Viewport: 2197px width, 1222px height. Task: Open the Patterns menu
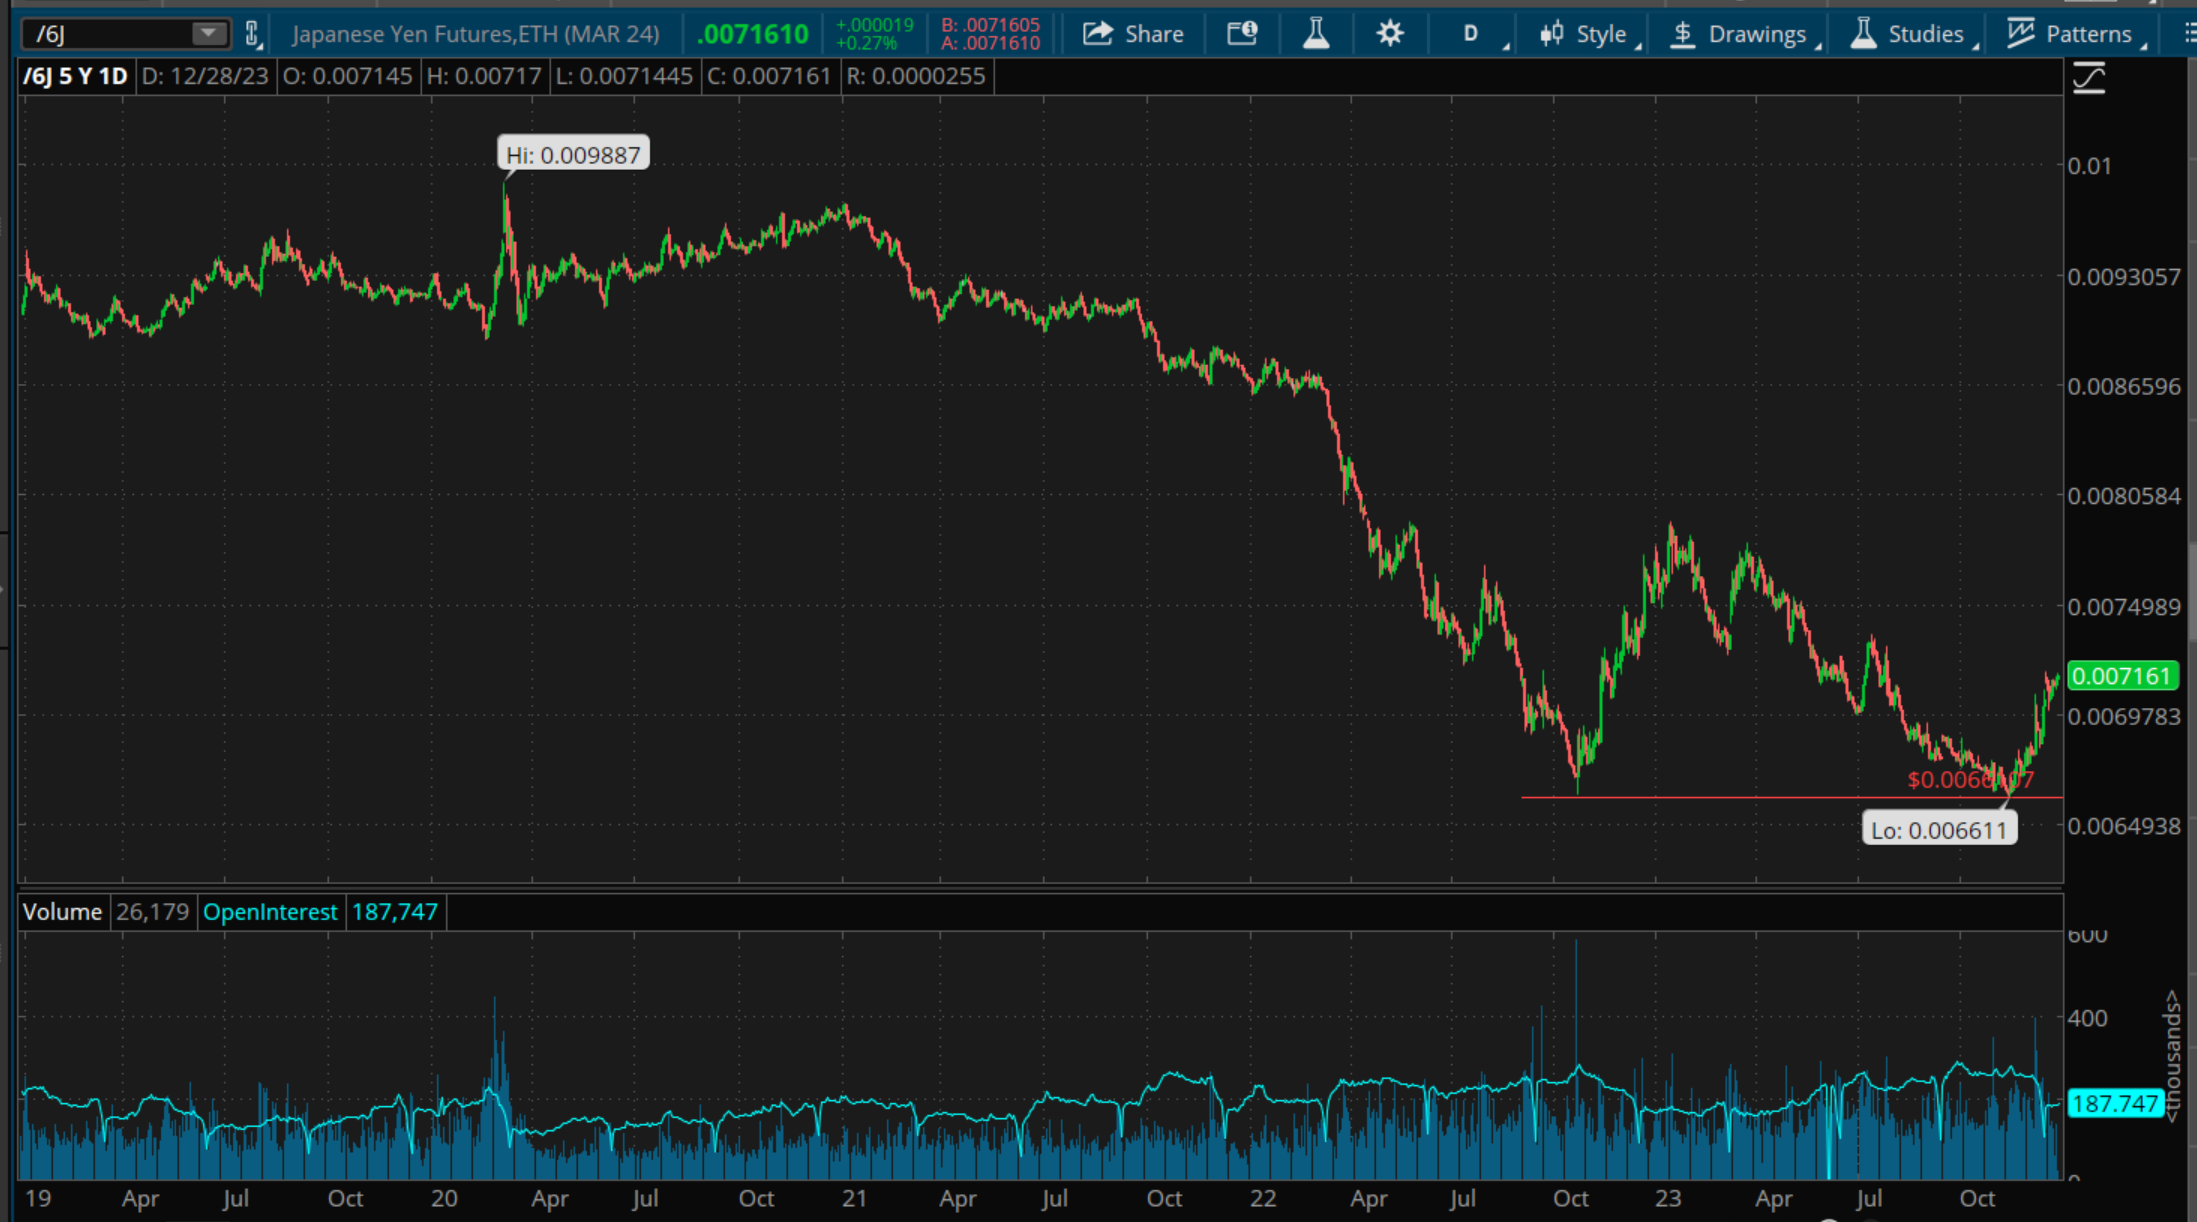coord(2088,34)
